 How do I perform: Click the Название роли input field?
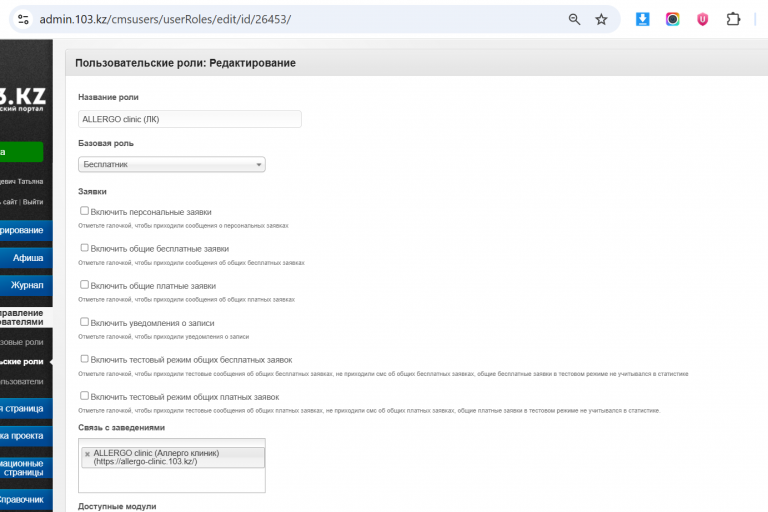[190, 119]
